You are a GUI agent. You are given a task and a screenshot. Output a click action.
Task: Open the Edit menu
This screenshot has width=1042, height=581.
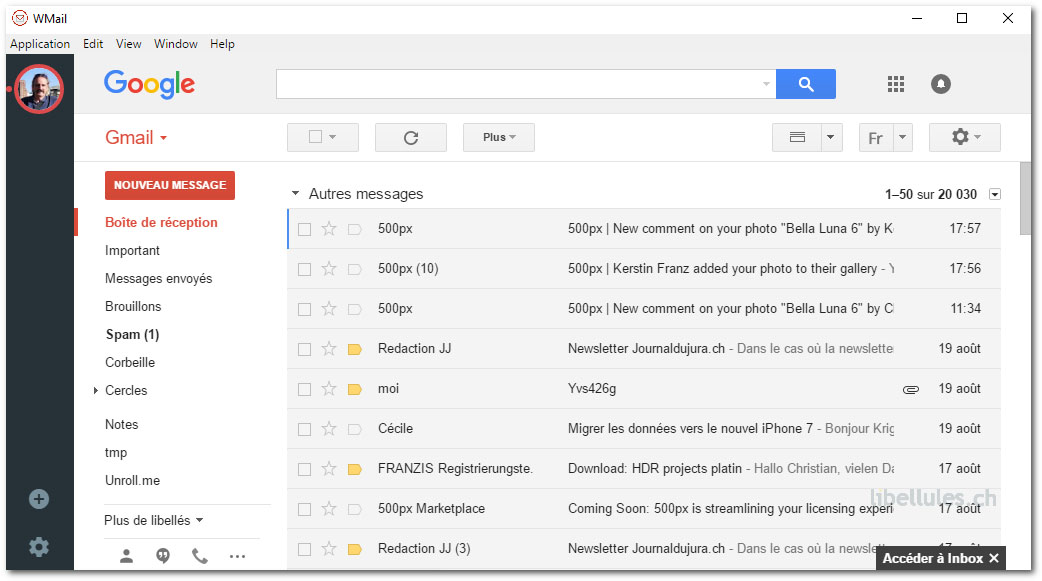(x=92, y=44)
